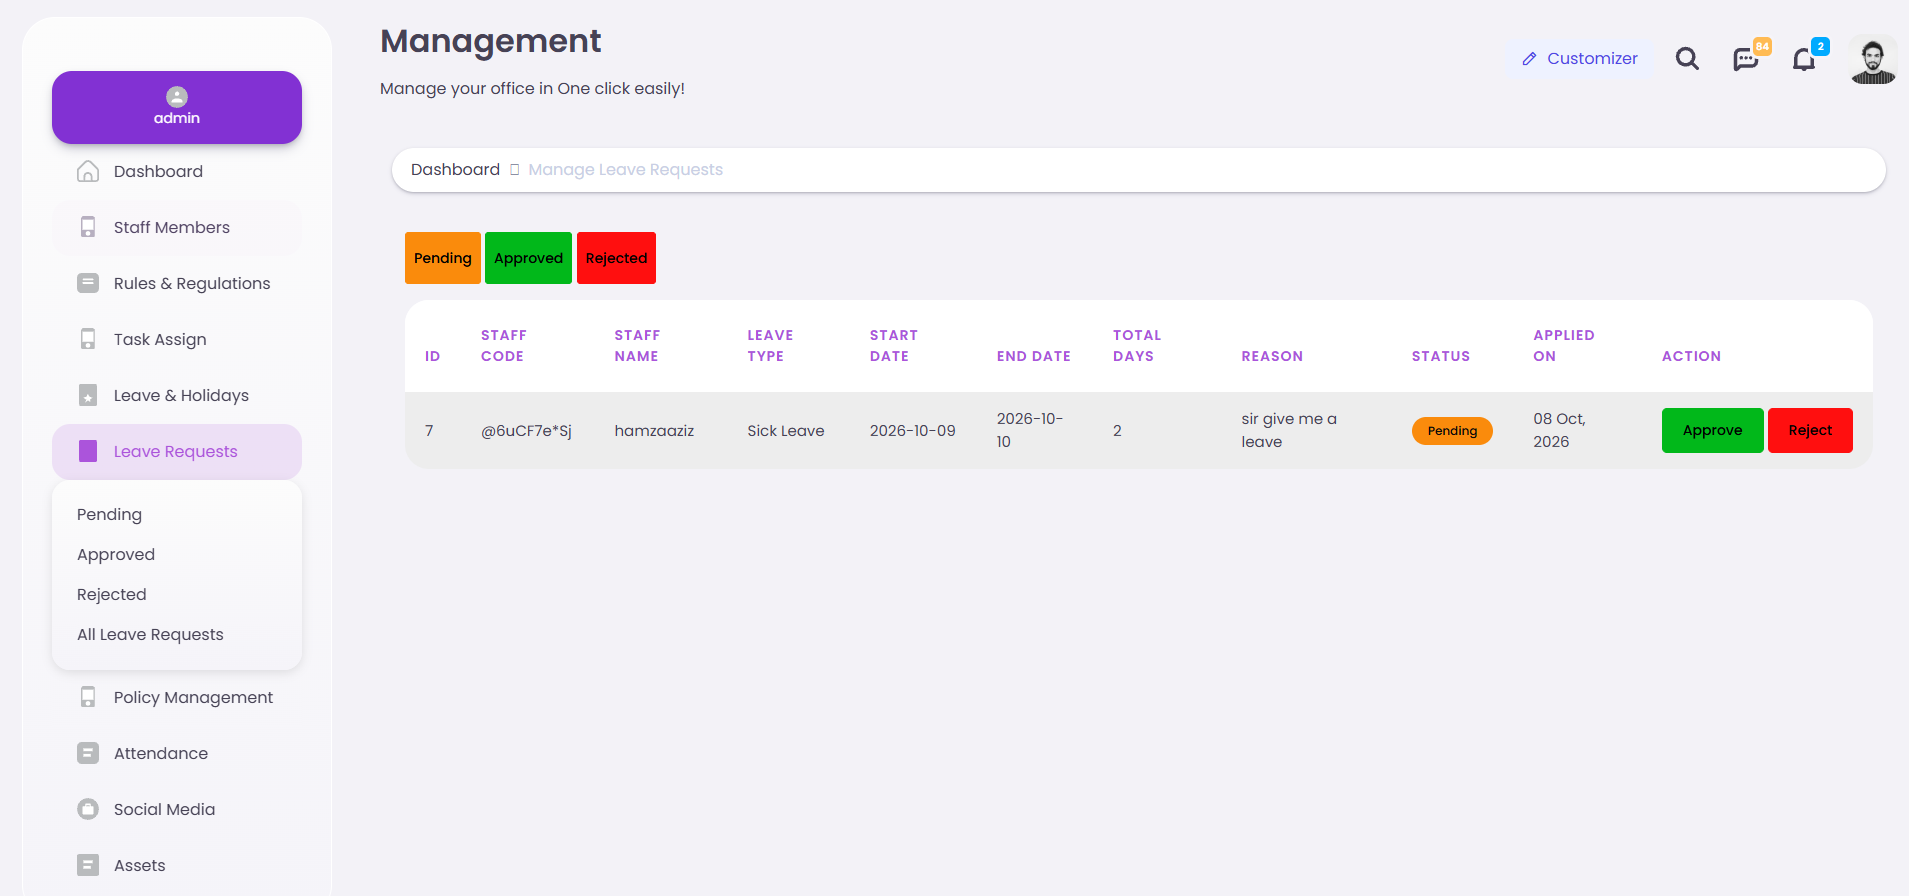Screen dimensions: 1909x896
Task: Collapse the Leave Requests submenu
Action: [x=177, y=452]
